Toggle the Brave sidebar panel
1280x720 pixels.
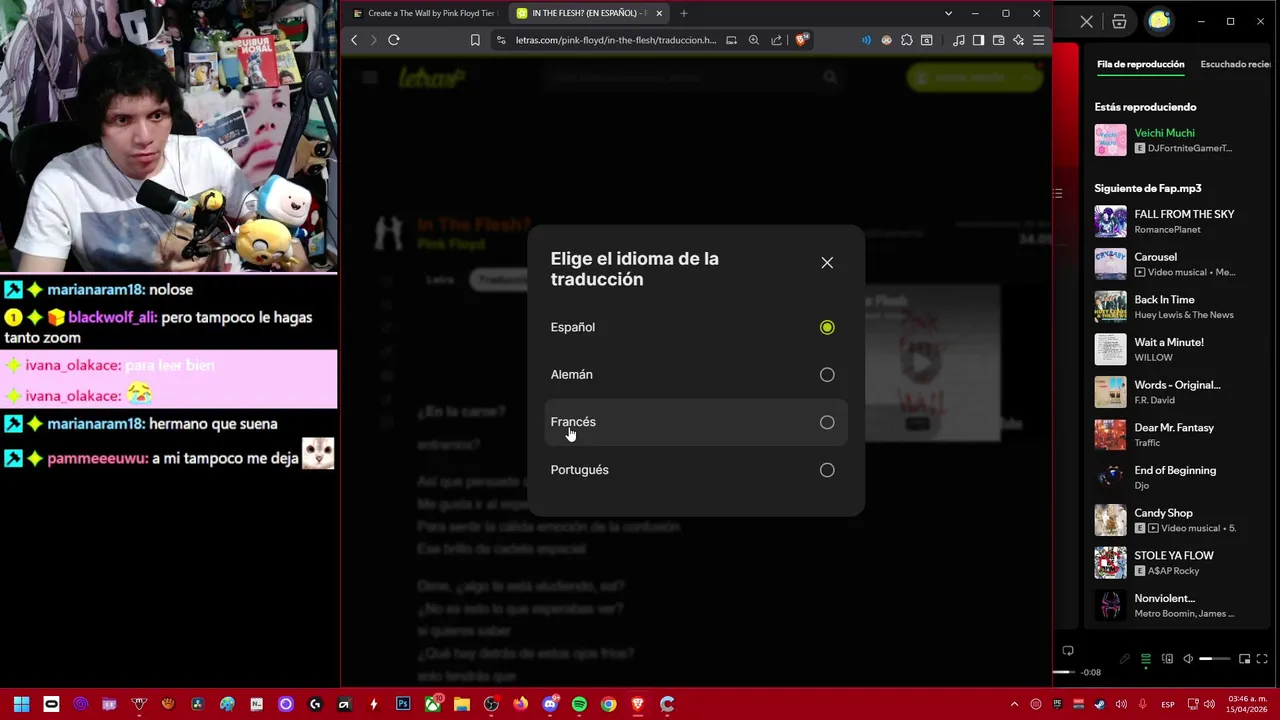coord(979,40)
